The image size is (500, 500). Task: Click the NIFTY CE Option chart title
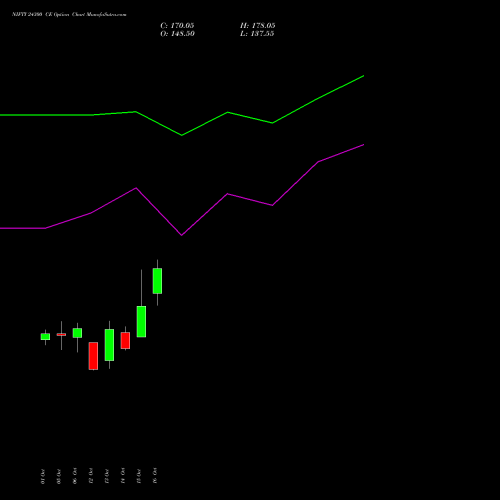(69, 15)
